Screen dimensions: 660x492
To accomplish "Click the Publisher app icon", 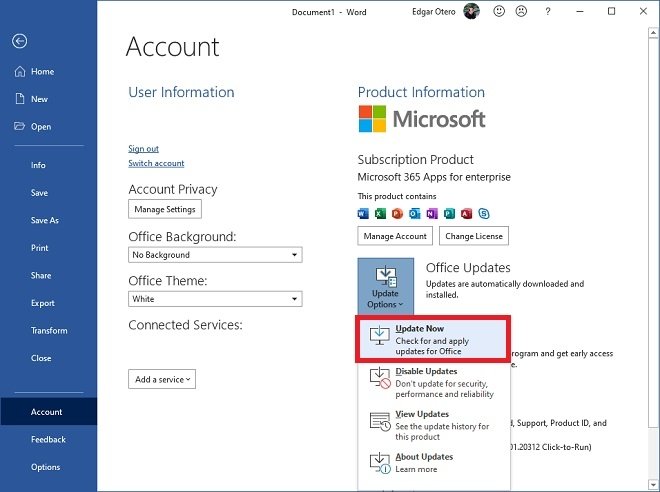I will (x=449, y=214).
